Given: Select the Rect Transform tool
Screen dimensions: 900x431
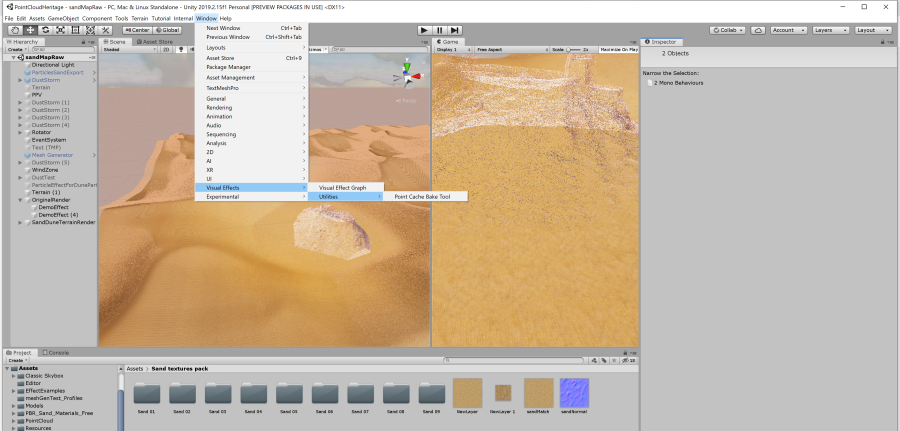Looking at the screenshot, I should (x=75, y=30).
